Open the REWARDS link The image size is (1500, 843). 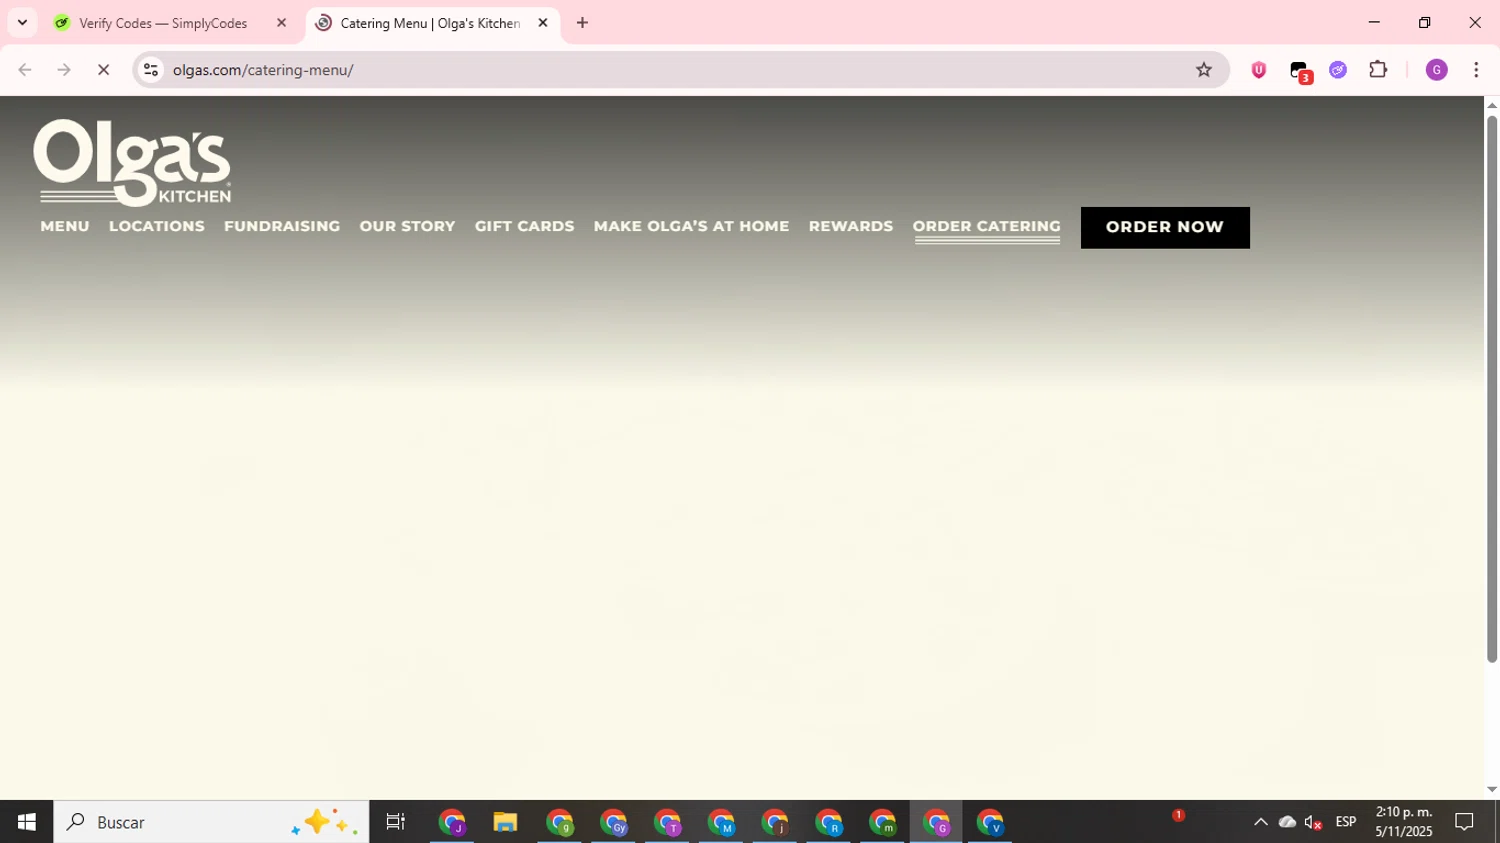tap(851, 226)
